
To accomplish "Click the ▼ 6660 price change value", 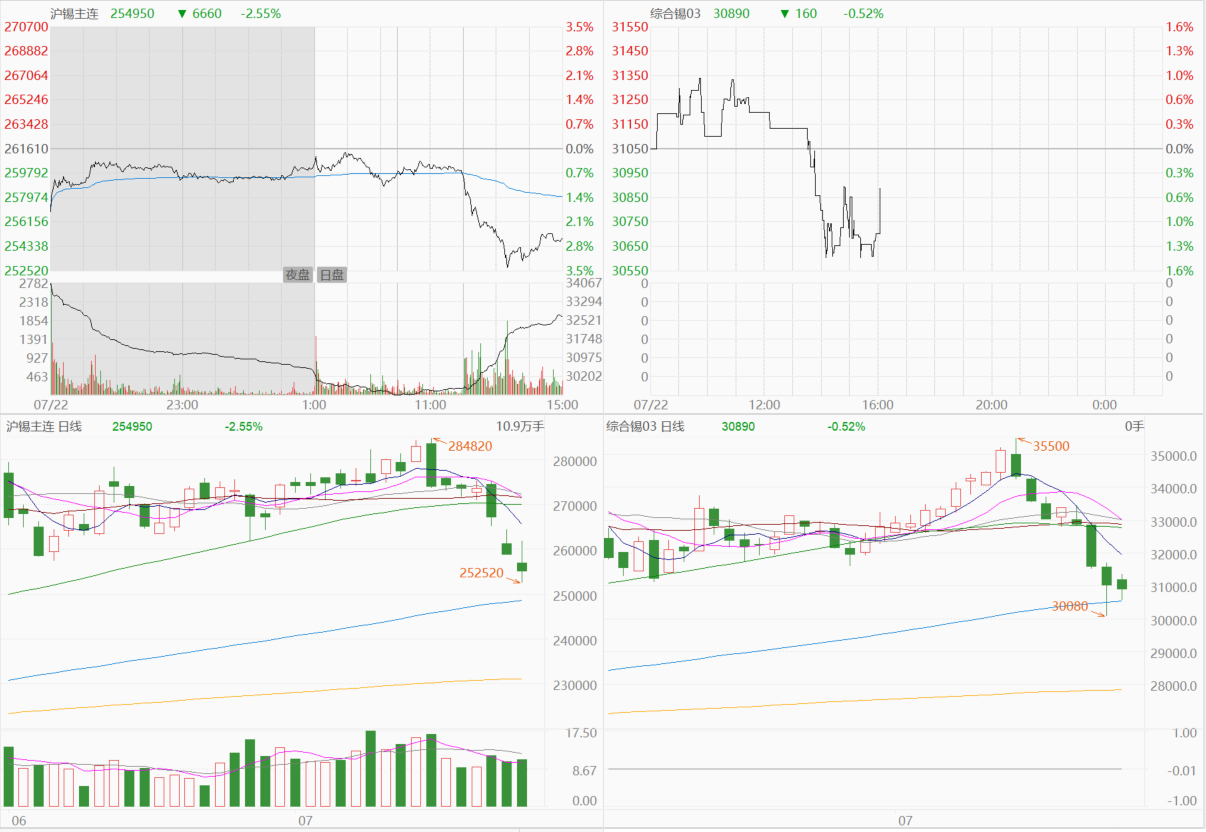I will [199, 14].
